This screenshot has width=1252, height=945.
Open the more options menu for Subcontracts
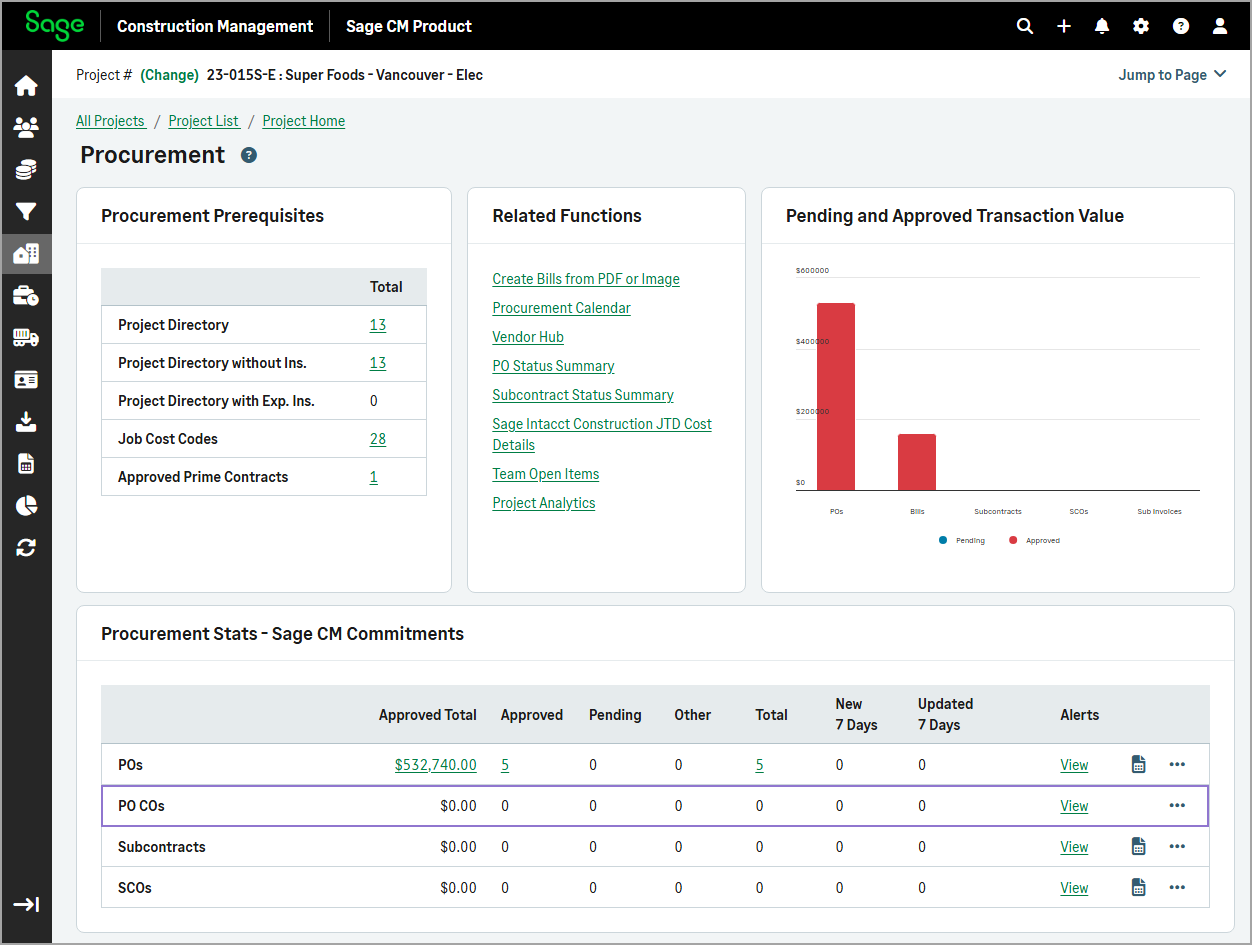(x=1177, y=847)
